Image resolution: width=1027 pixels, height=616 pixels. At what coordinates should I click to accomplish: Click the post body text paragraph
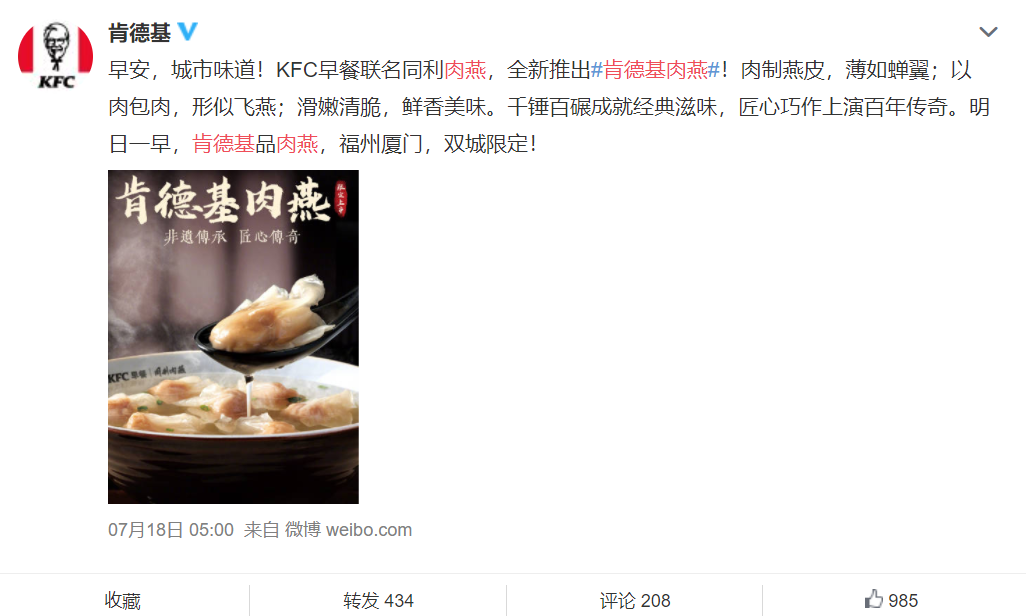coord(550,107)
